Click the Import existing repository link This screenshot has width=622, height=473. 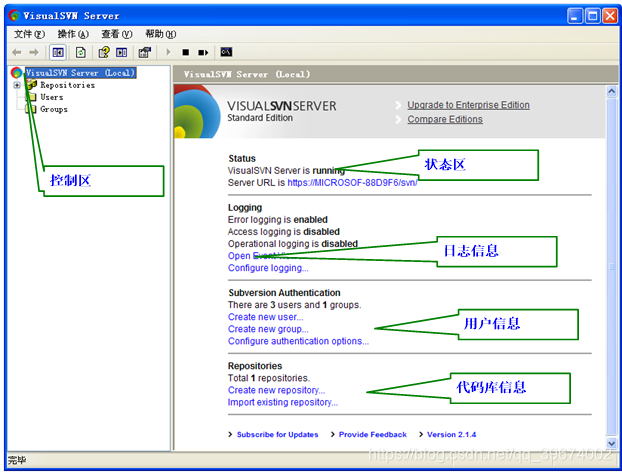point(283,402)
